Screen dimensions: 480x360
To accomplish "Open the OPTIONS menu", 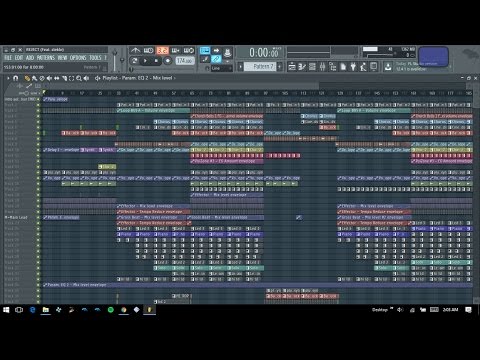I will tap(78, 58).
